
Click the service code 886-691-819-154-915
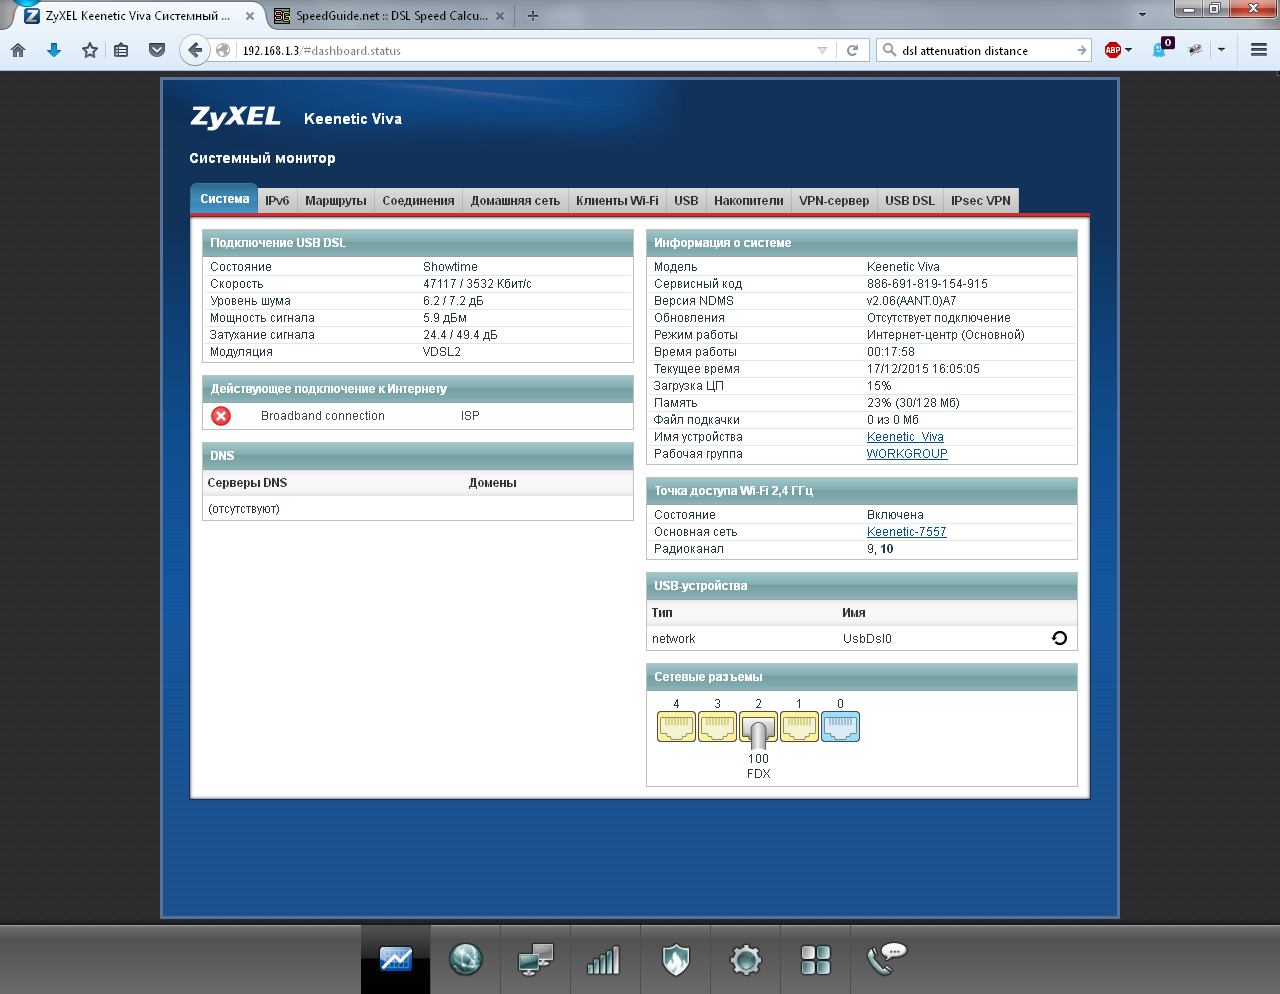[x=927, y=284]
